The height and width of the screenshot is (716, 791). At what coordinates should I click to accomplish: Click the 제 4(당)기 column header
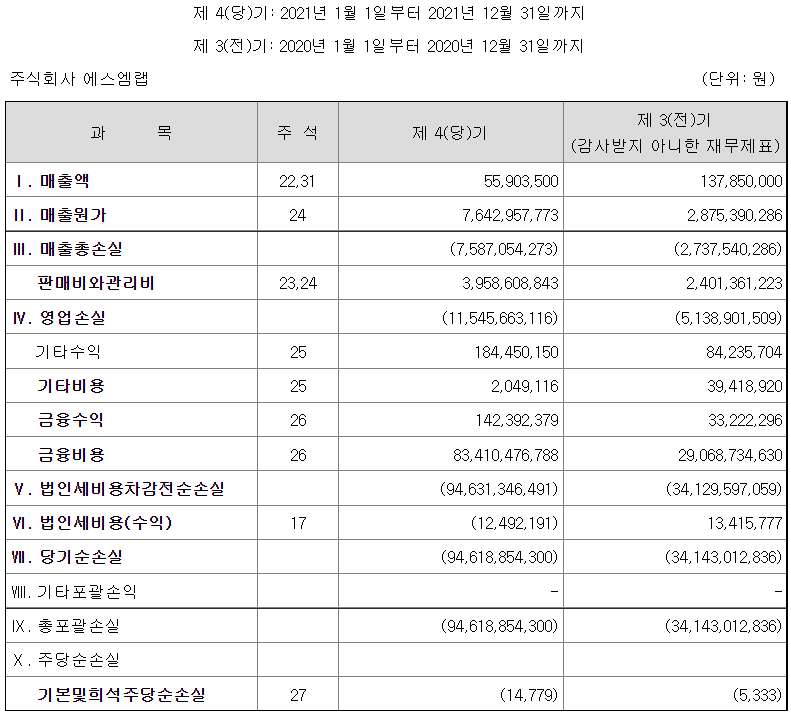tap(450, 133)
